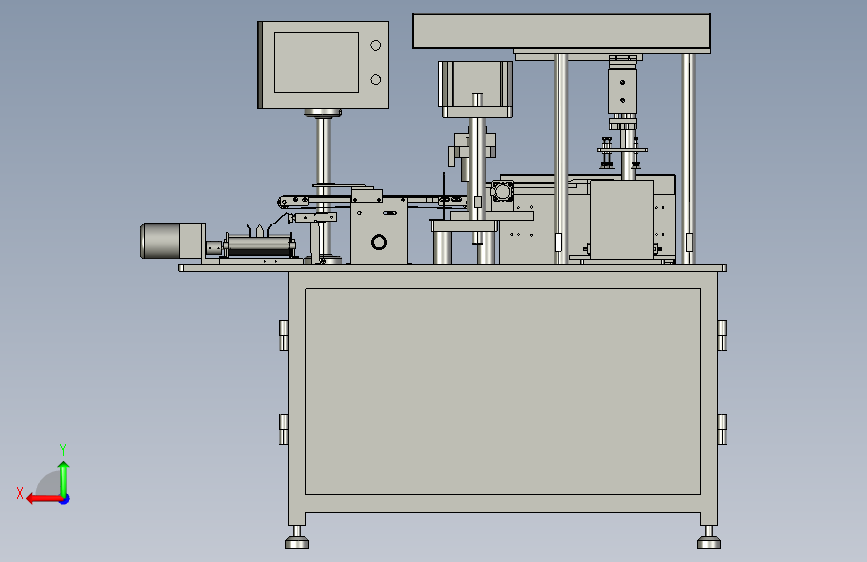Click the X label of the coordinate triad
Screen dimensions: 867x562
(20, 493)
